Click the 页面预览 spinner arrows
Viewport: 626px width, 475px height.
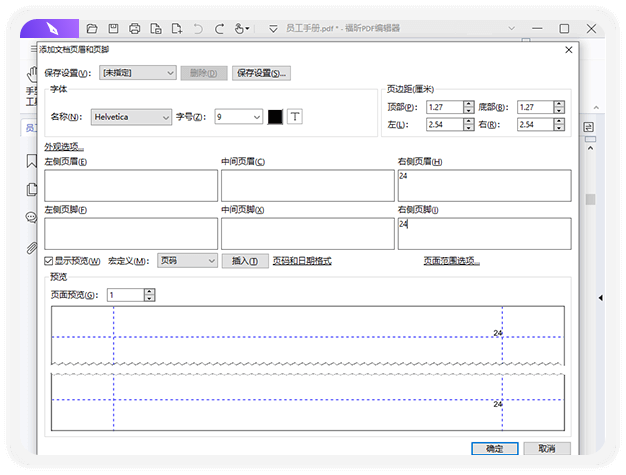(149, 295)
